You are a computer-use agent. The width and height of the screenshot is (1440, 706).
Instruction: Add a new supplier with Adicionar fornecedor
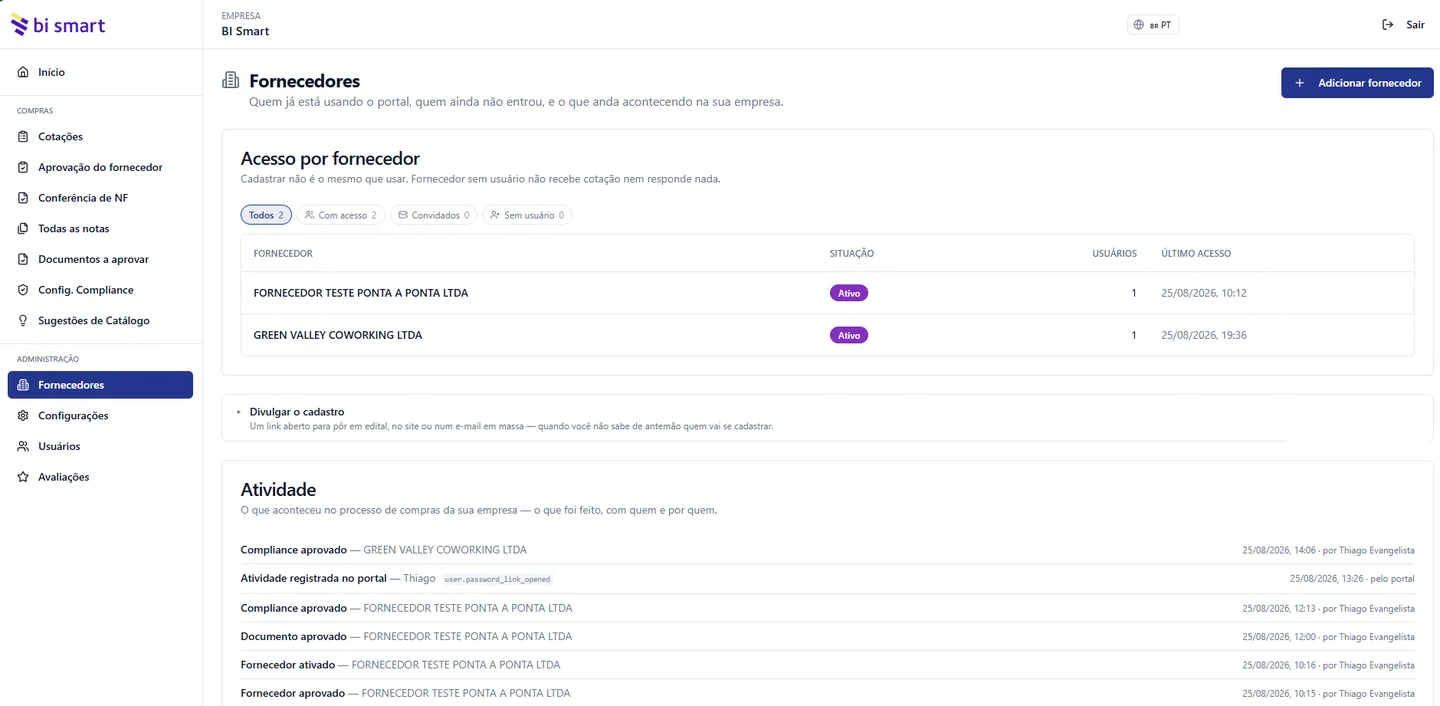[1357, 83]
